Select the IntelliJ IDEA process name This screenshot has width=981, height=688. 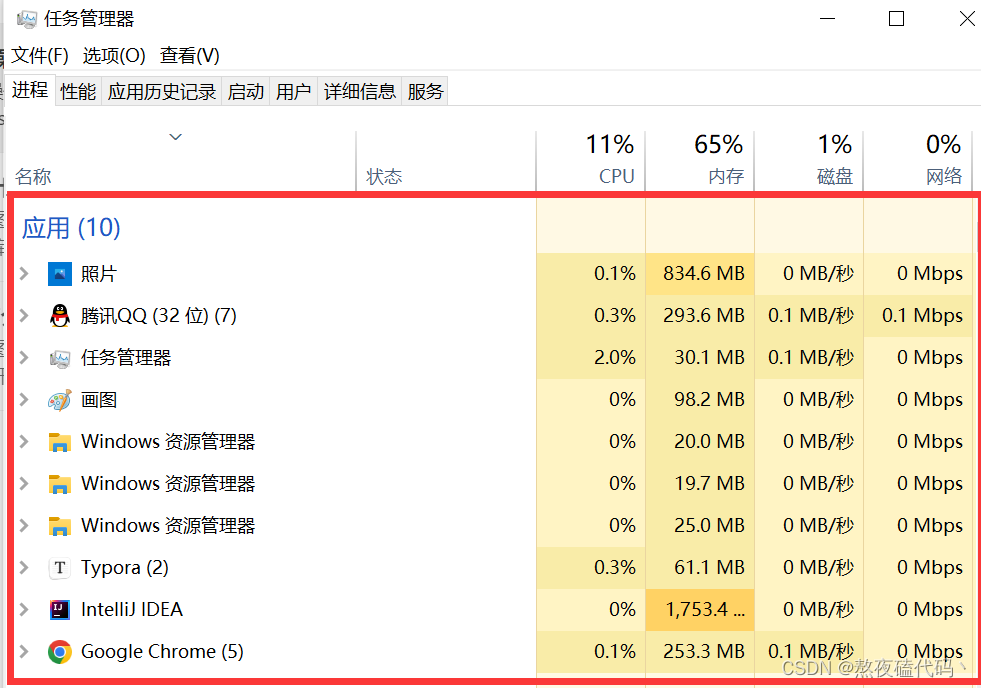tap(132, 610)
